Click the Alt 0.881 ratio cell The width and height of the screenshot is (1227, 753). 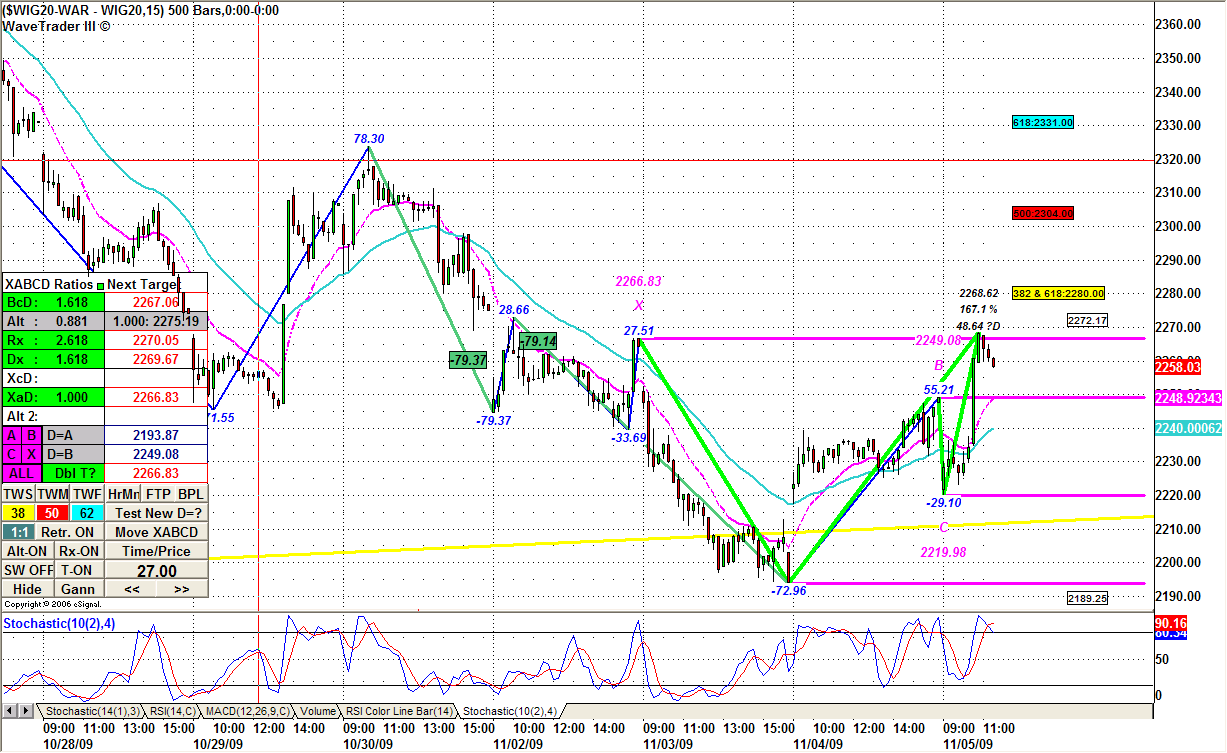[53, 321]
